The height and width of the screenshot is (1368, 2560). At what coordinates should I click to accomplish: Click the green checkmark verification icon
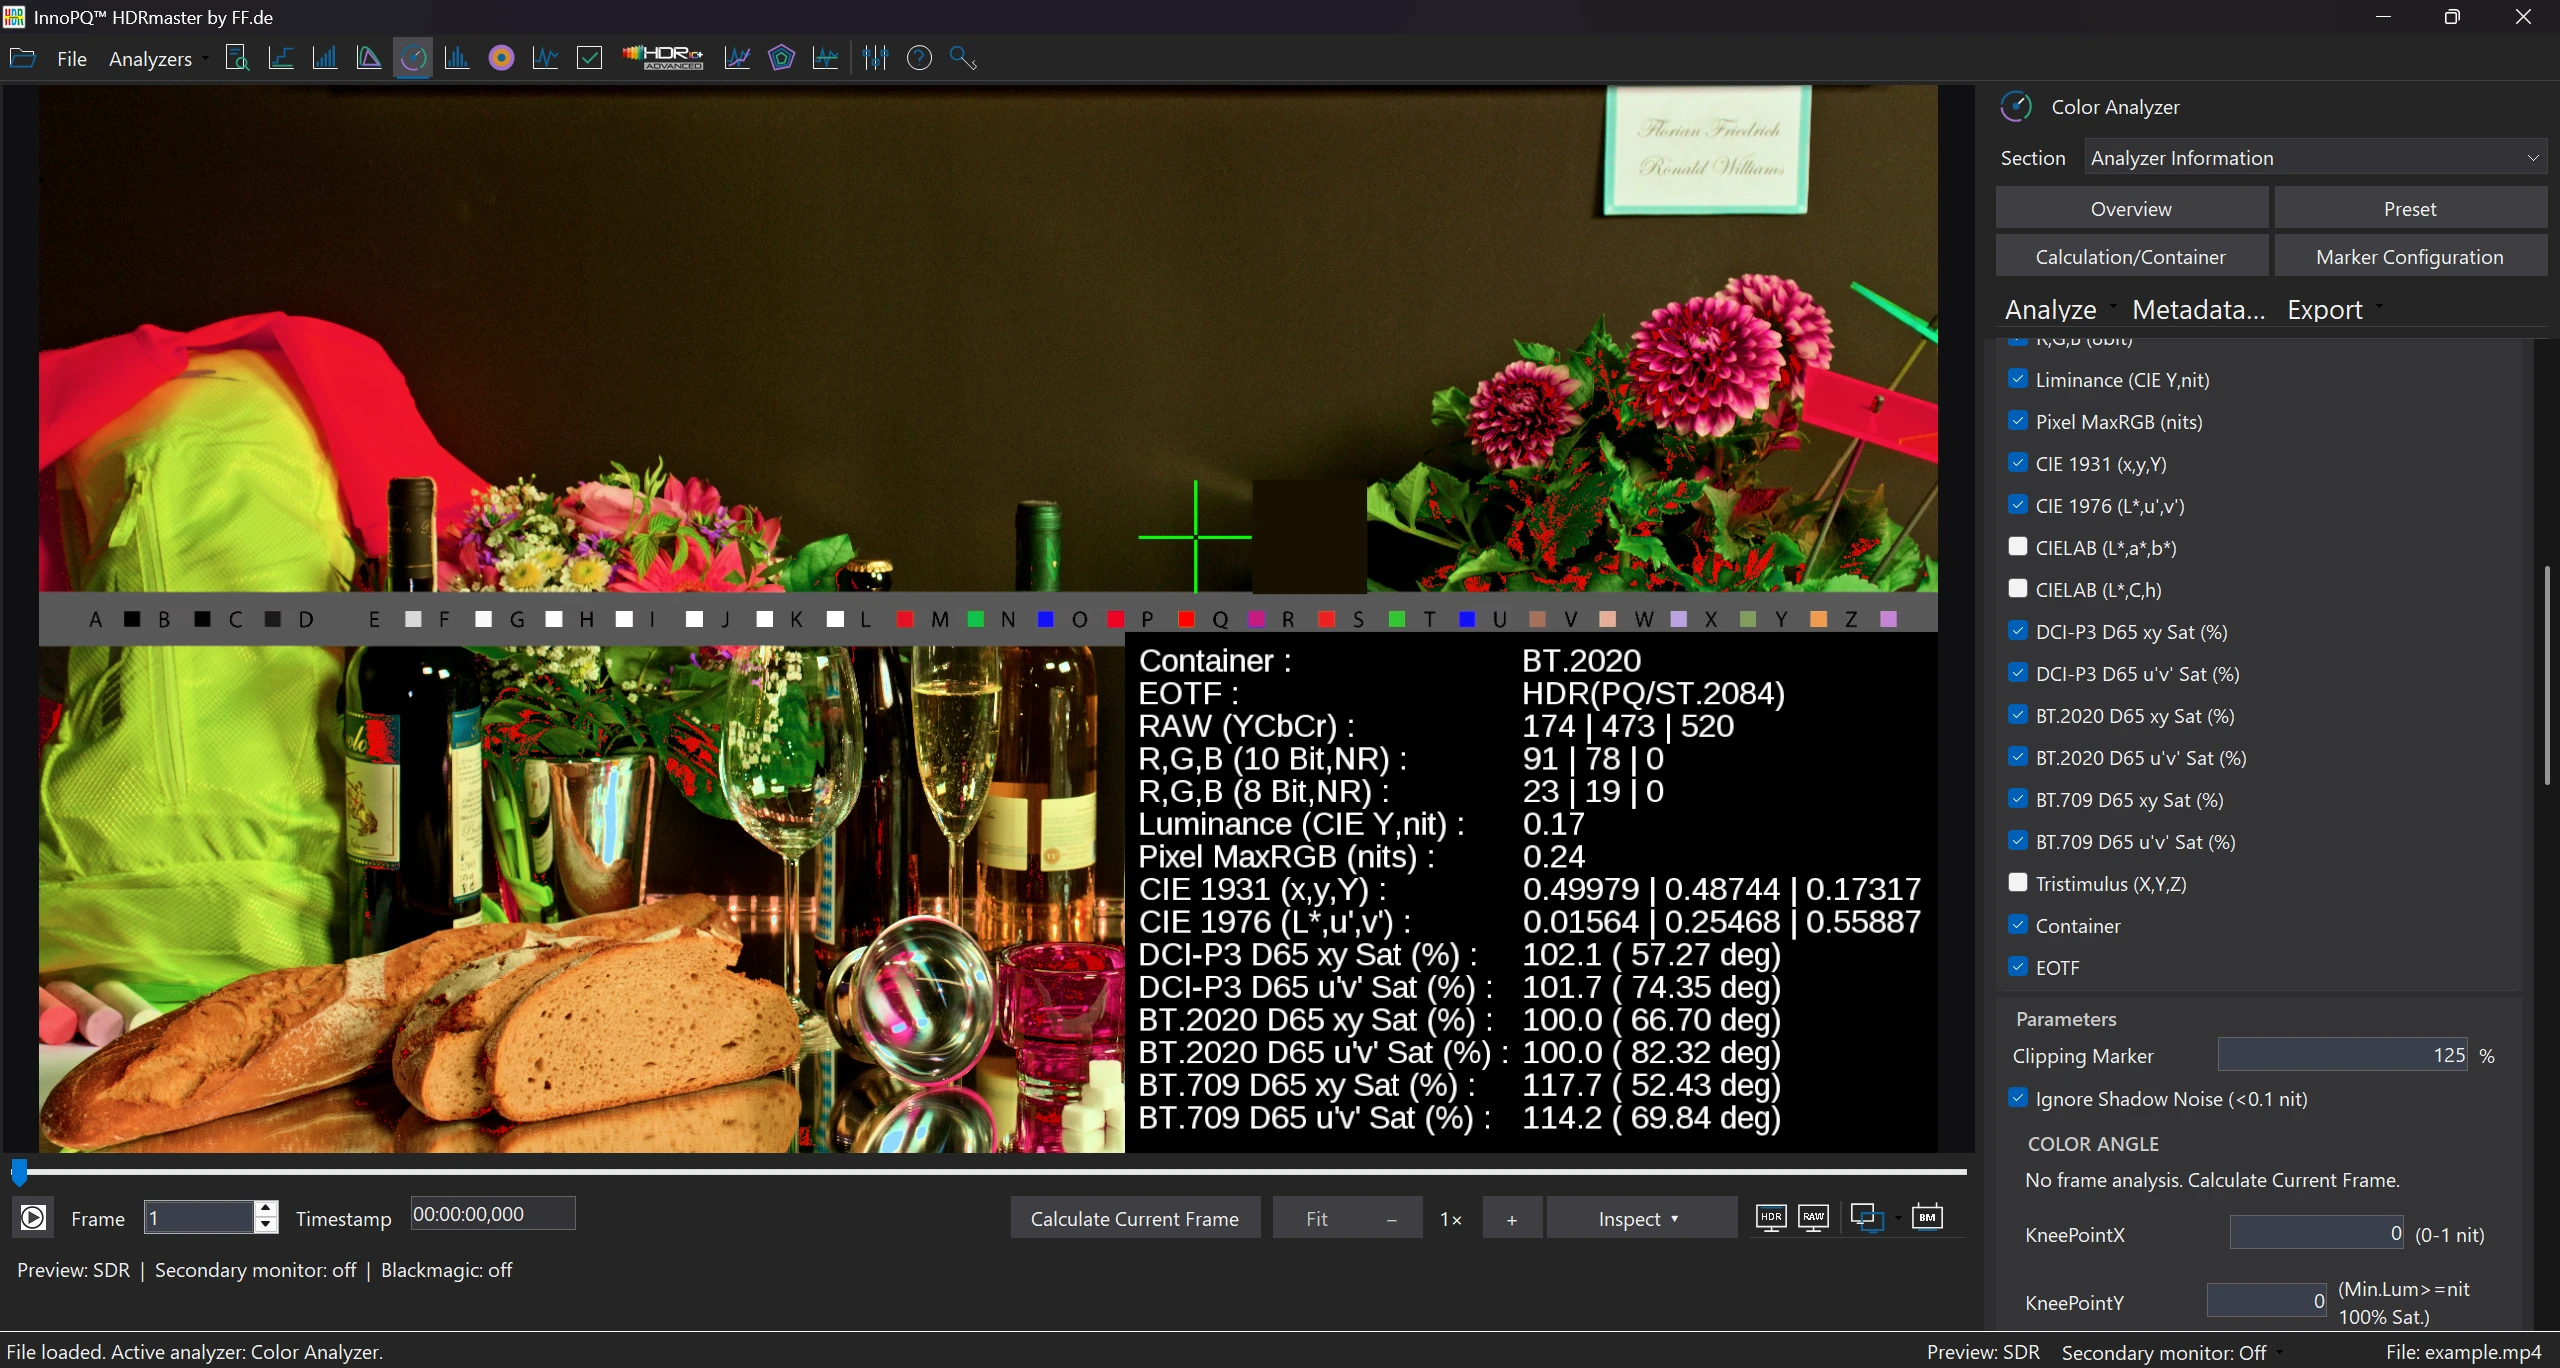click(590, 58)
